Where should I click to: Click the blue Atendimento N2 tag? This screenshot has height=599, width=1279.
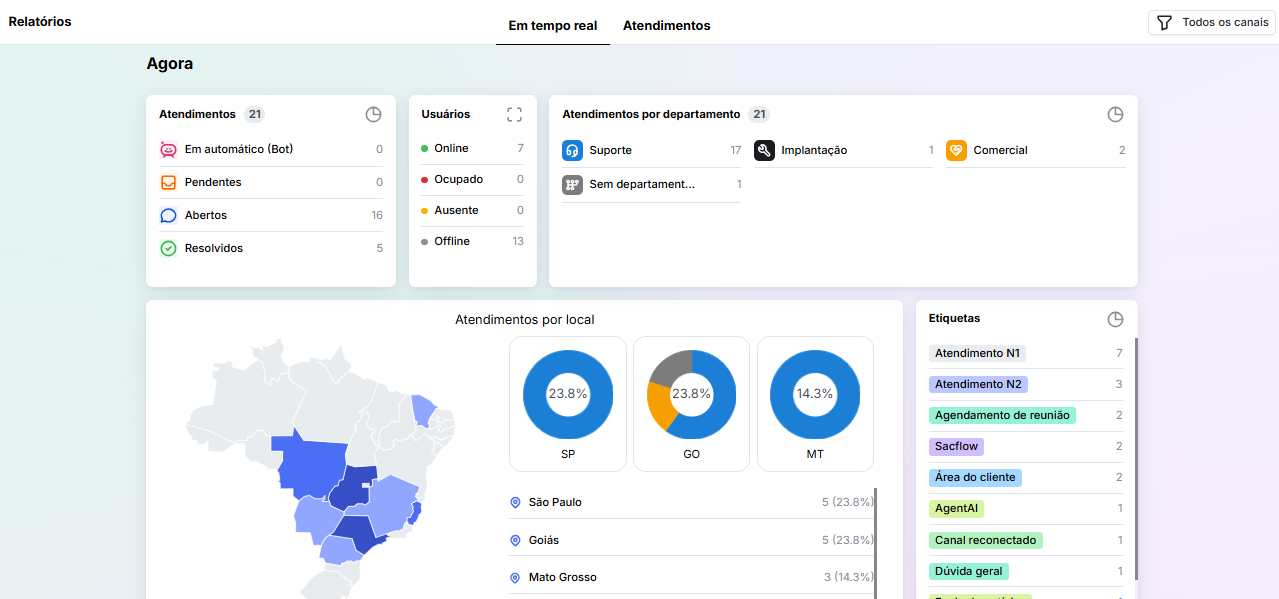977,384
